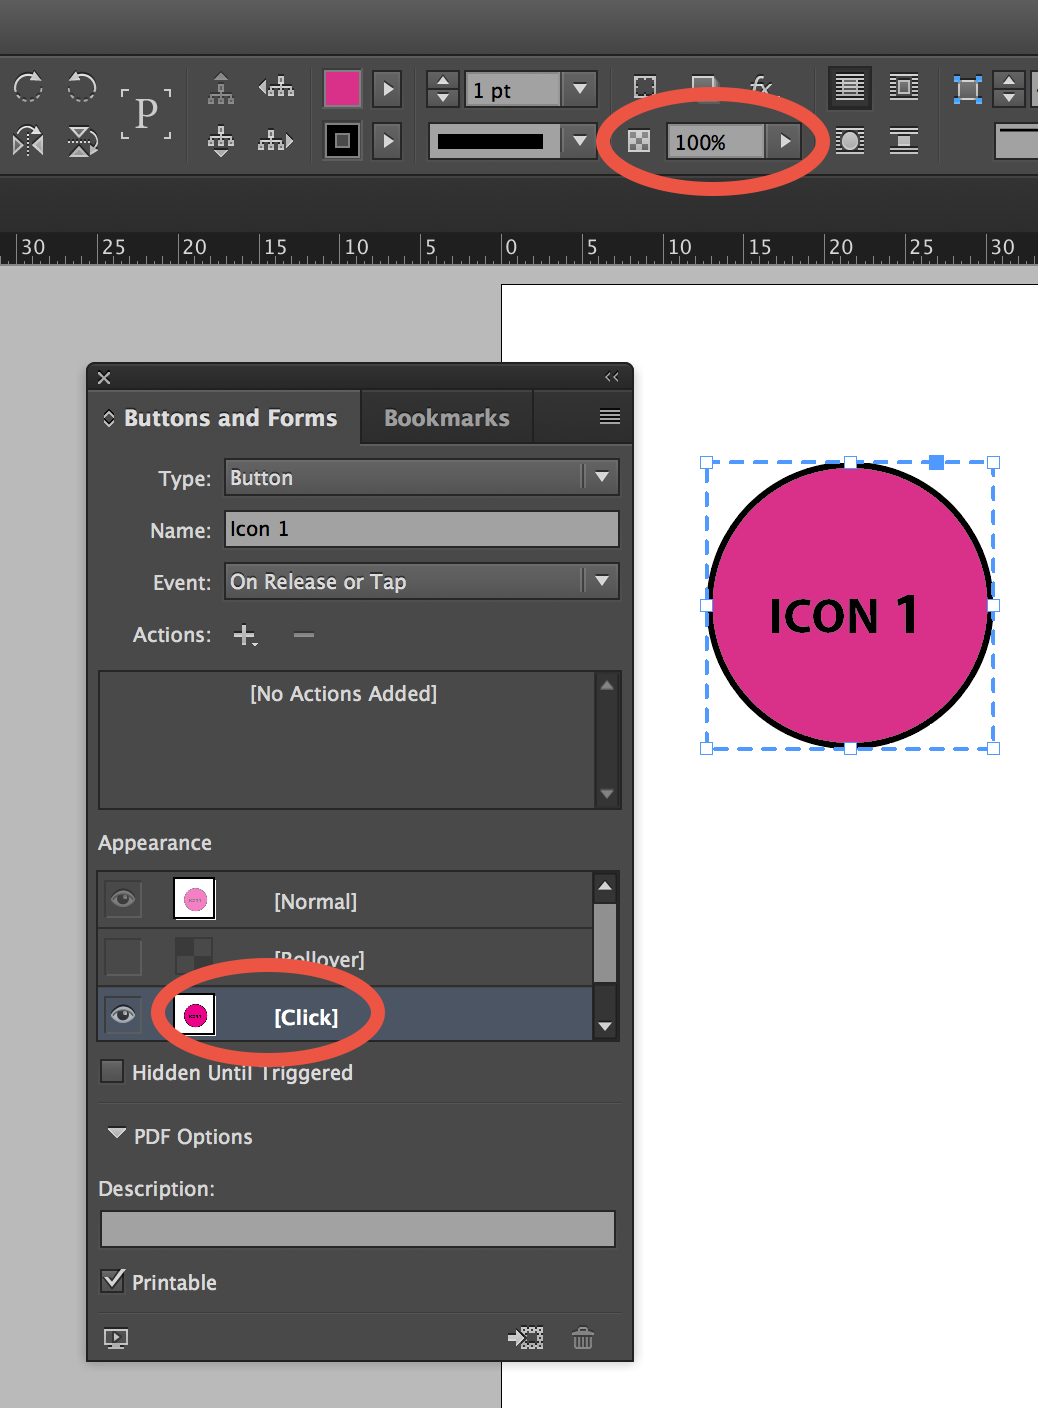Click the checkerboard opacity icon
The height and width of the screenshot is (1408, 1038).
(639, 141)
